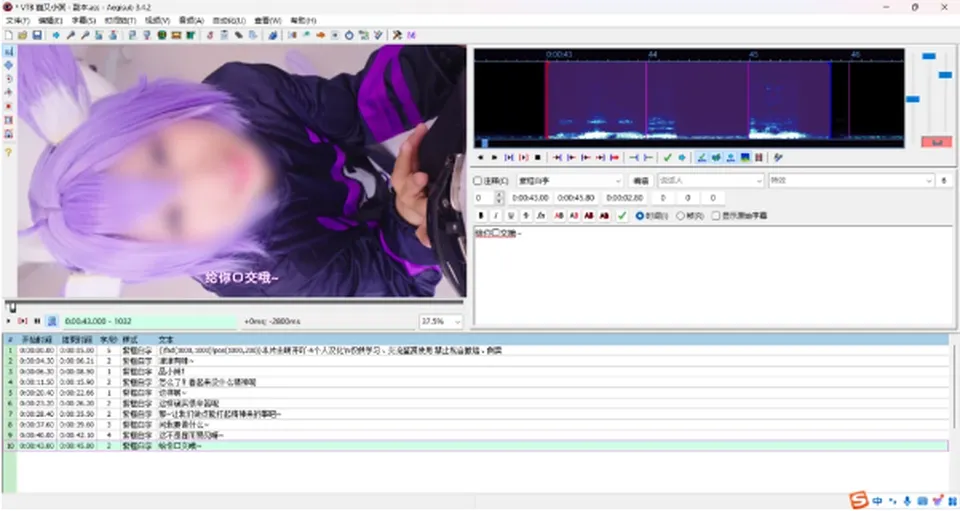Click the 编辑 style edit button
Viewport: 960px width, 511px height.
[x=640, y=181]
